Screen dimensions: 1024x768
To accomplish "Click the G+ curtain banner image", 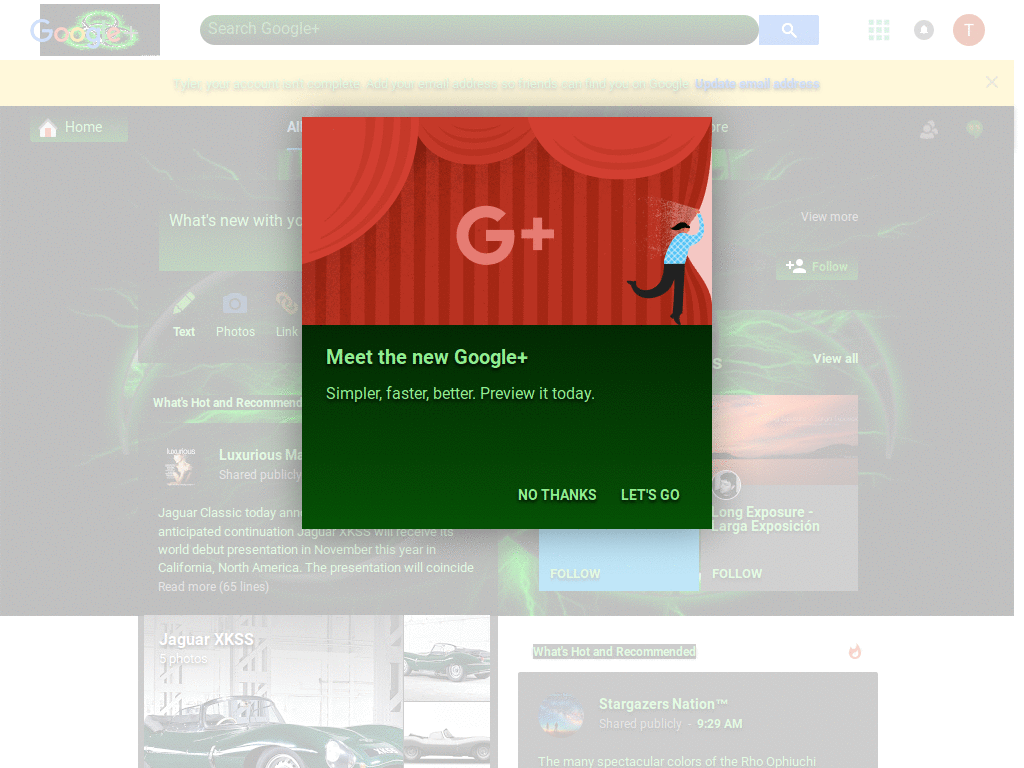I will point(507,221).
